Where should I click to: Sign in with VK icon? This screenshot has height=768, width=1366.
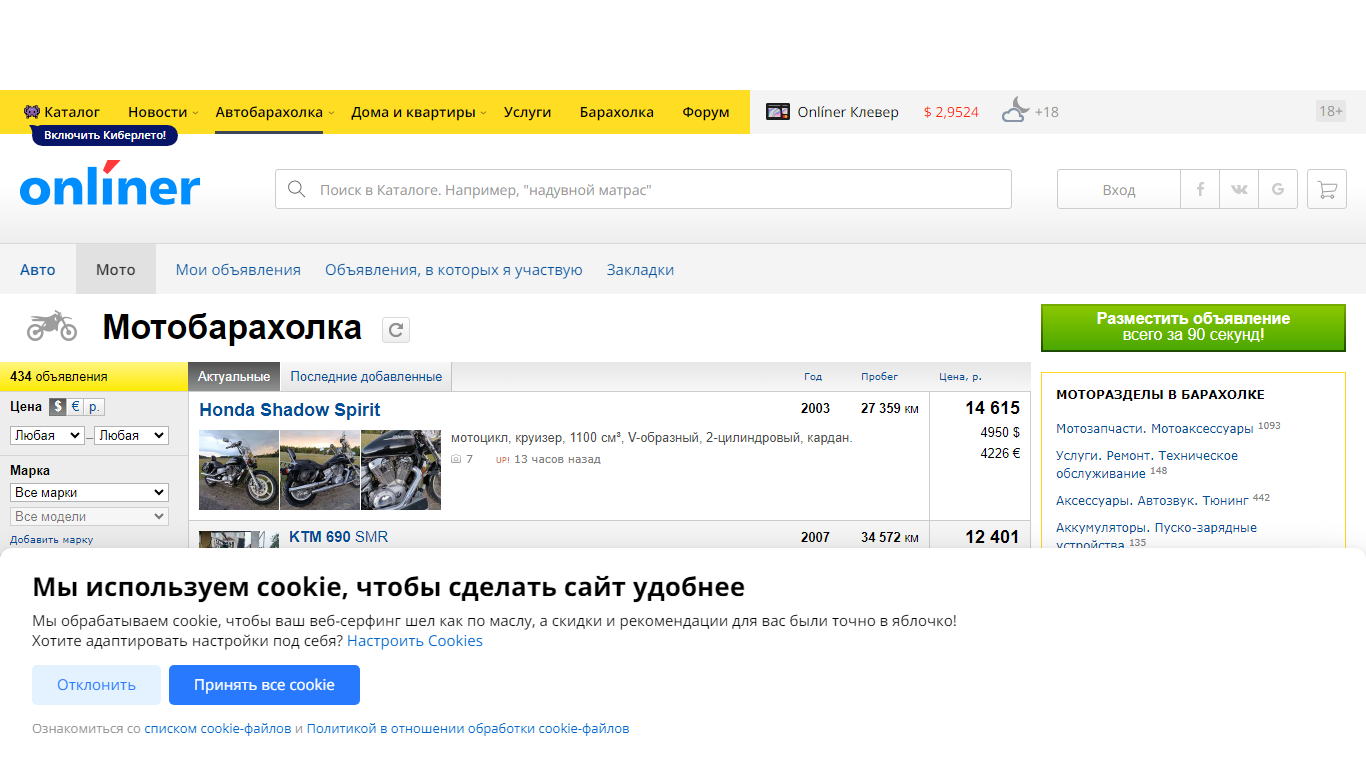1239,189
